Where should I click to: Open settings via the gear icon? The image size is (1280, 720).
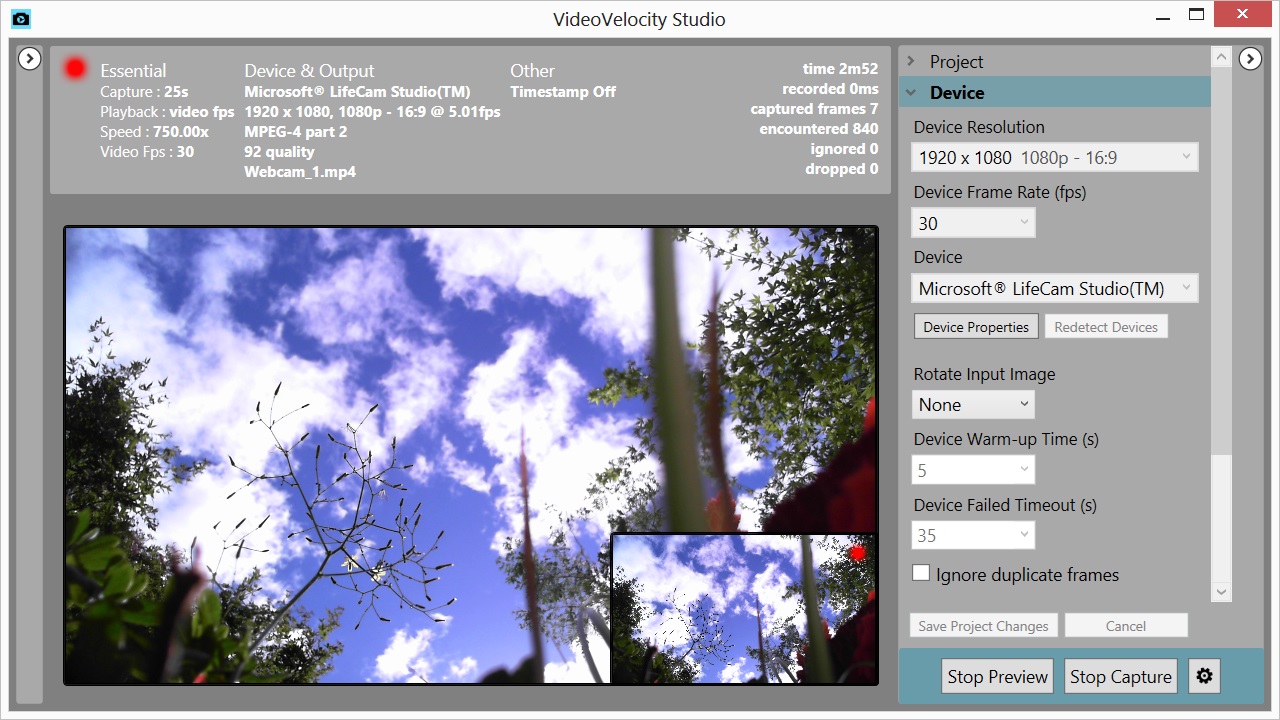pos(1204,676)
